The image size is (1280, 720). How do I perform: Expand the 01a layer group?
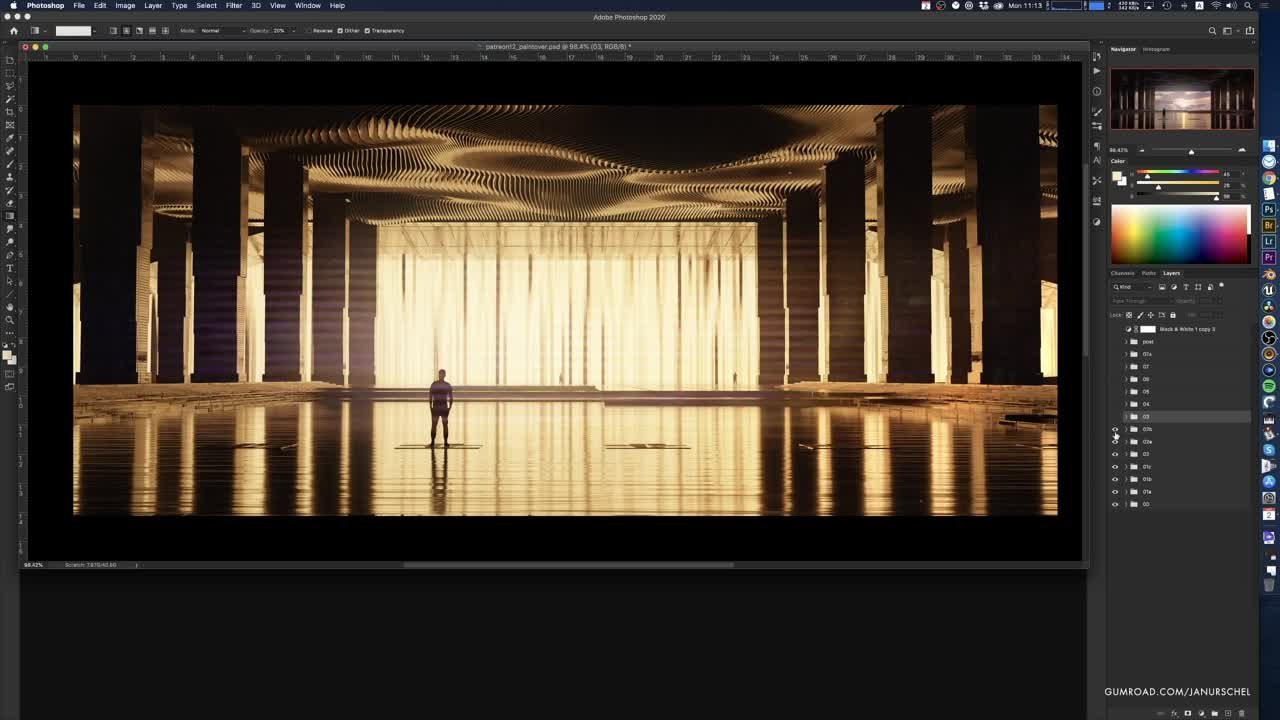coord(1126,491)
